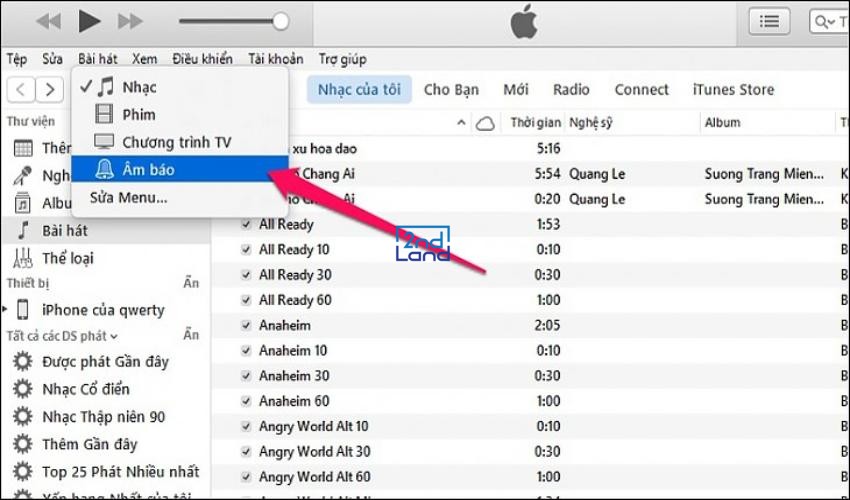
Task: Open the list view button near search
Action: [x=769, y=22]
